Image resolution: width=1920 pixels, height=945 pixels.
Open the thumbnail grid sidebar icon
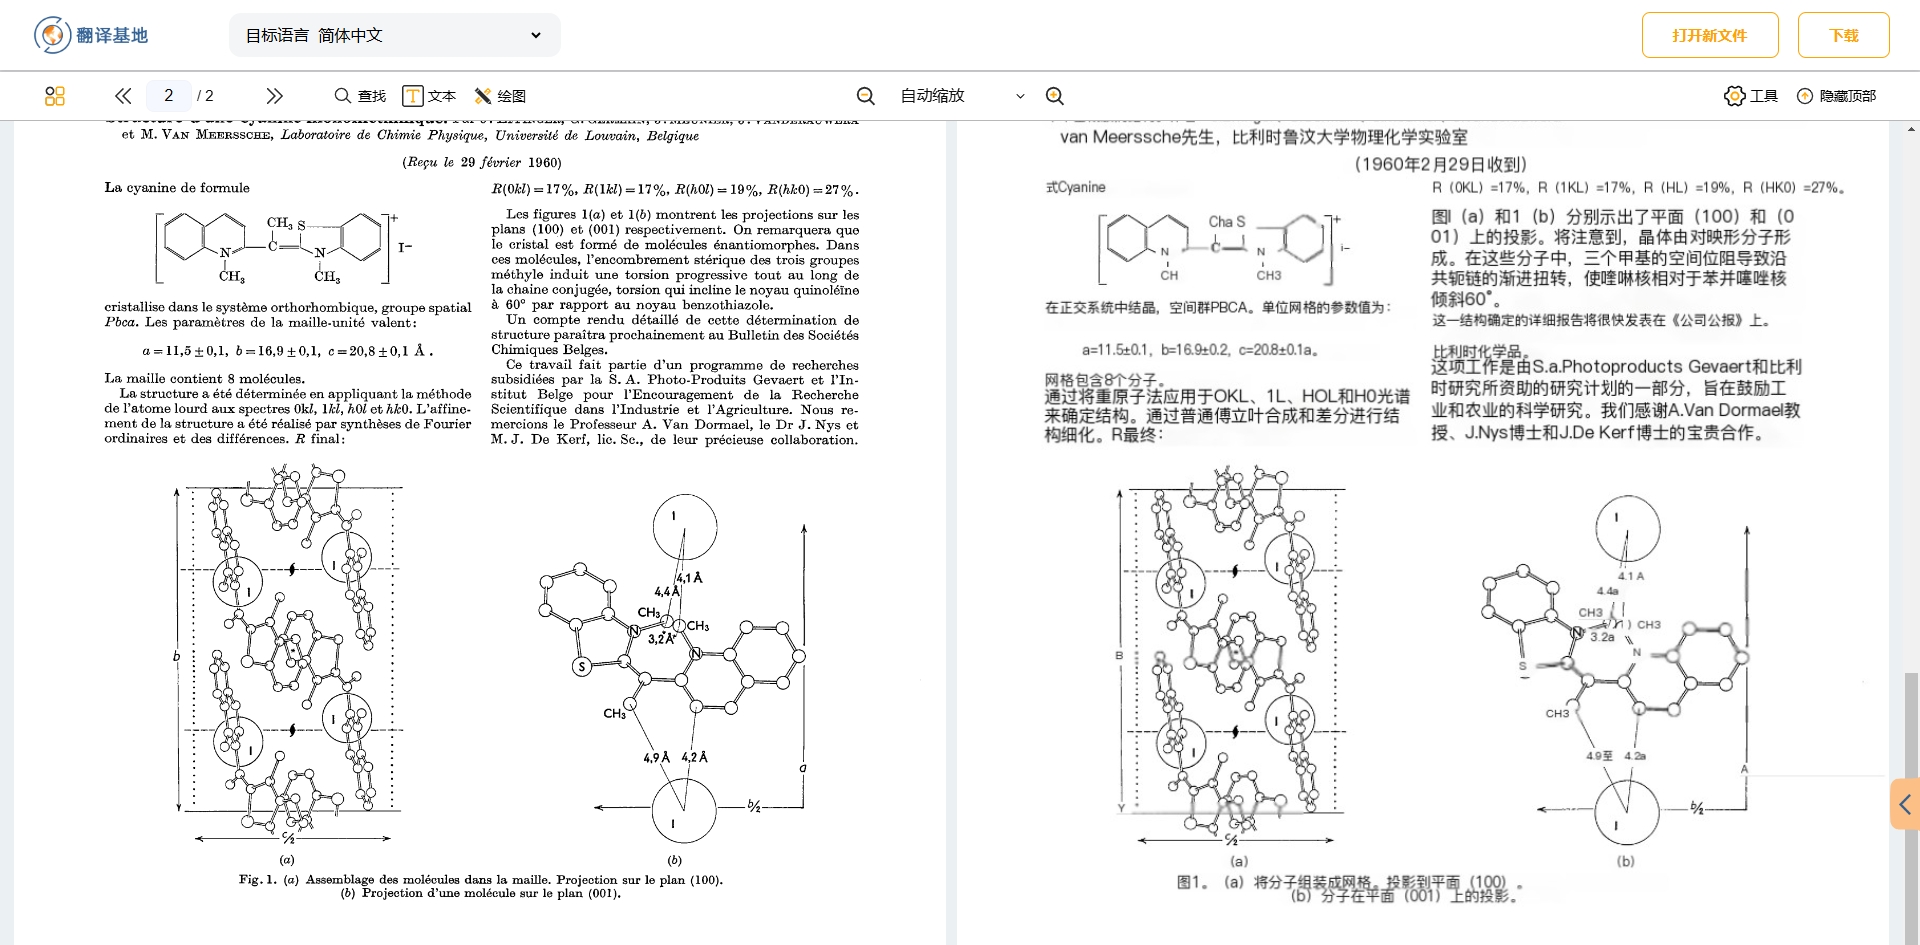55,96
